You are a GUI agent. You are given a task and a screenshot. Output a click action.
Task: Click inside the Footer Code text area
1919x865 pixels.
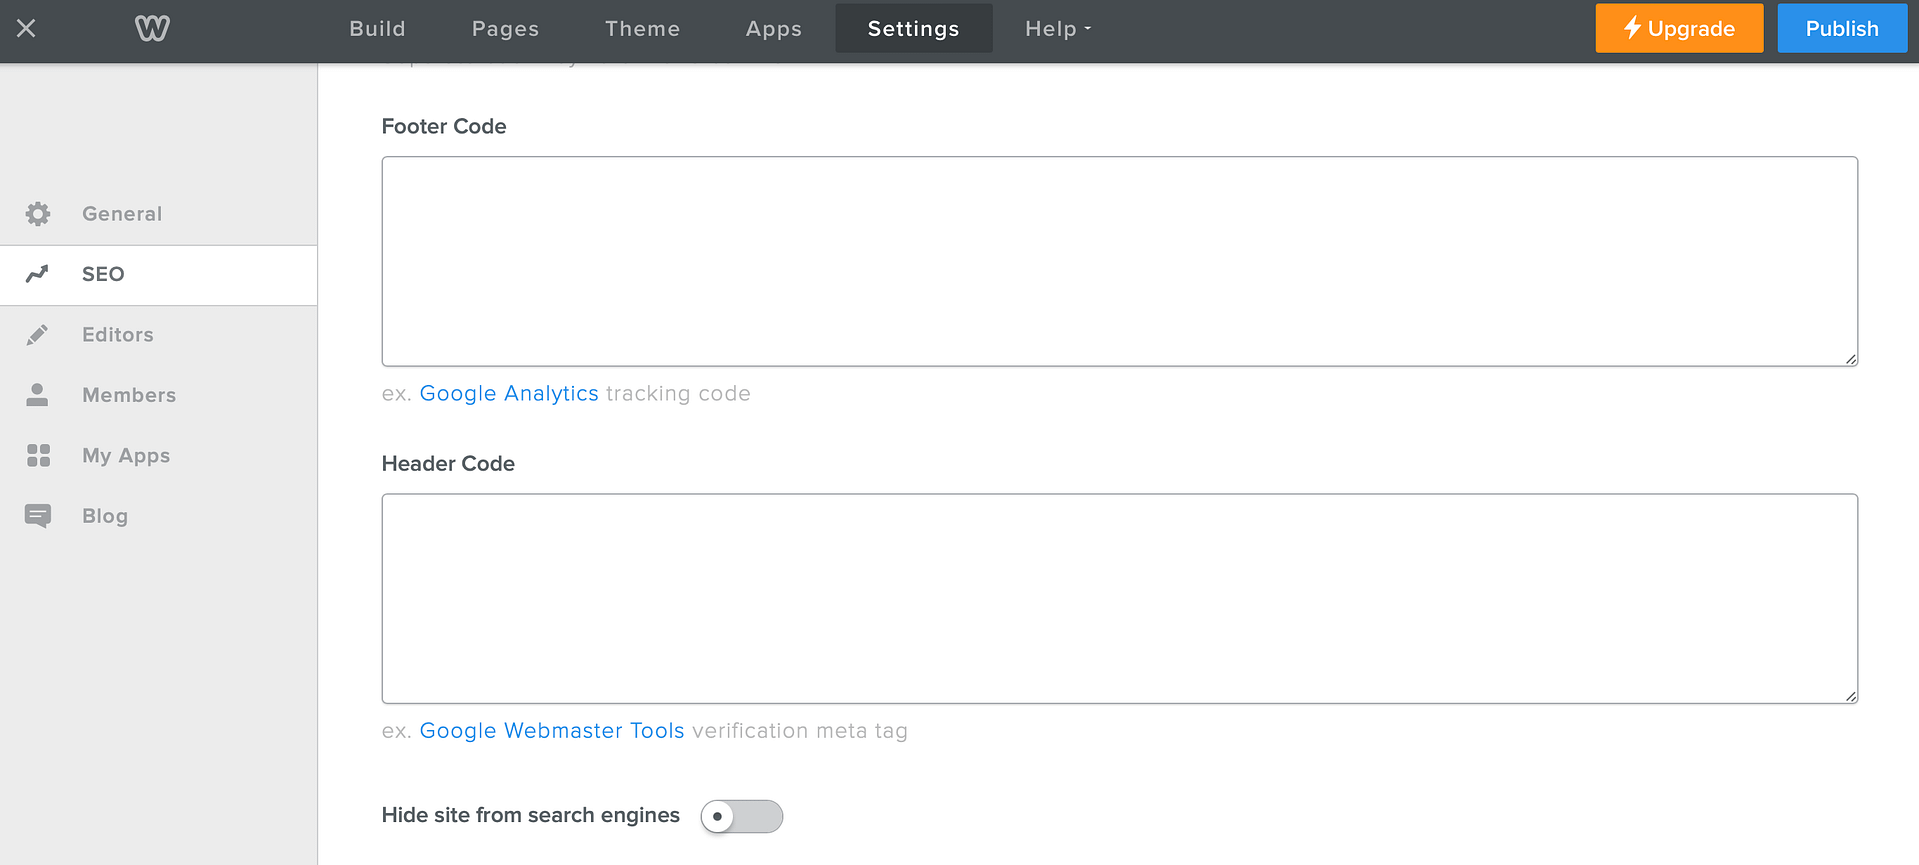pos(1119,261)
